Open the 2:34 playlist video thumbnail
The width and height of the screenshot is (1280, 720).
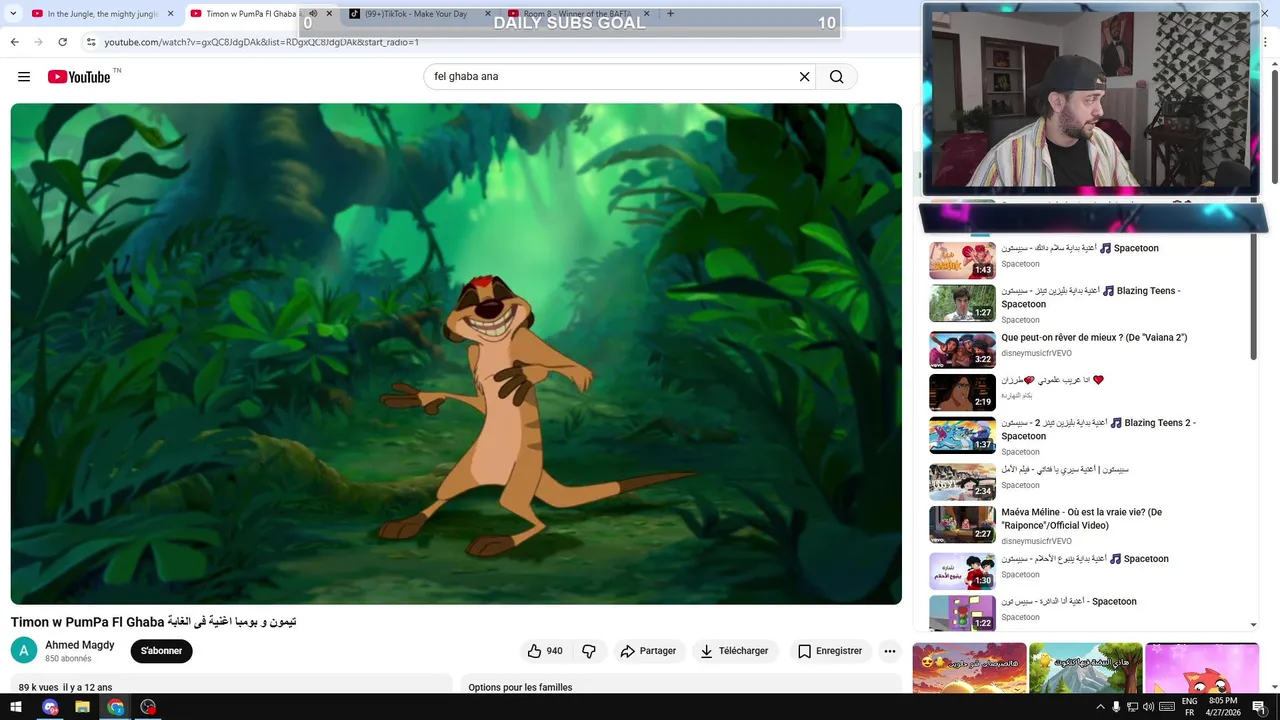click(962, 481)
